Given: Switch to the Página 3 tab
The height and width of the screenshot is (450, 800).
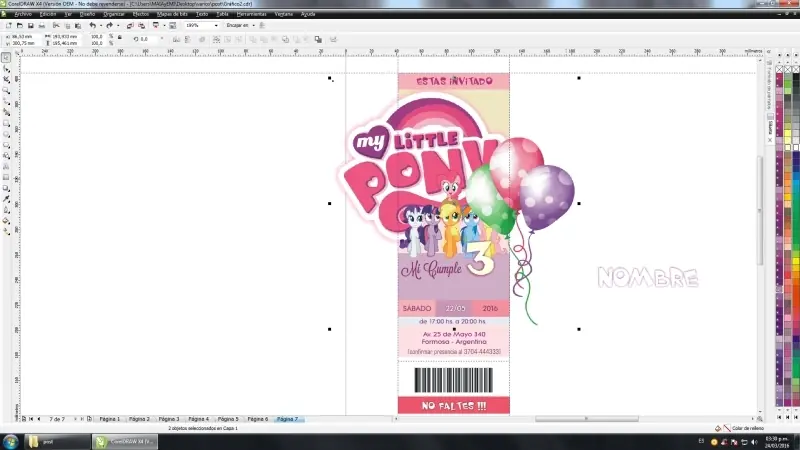Looking at the screenshot, I should pos(169,419).
